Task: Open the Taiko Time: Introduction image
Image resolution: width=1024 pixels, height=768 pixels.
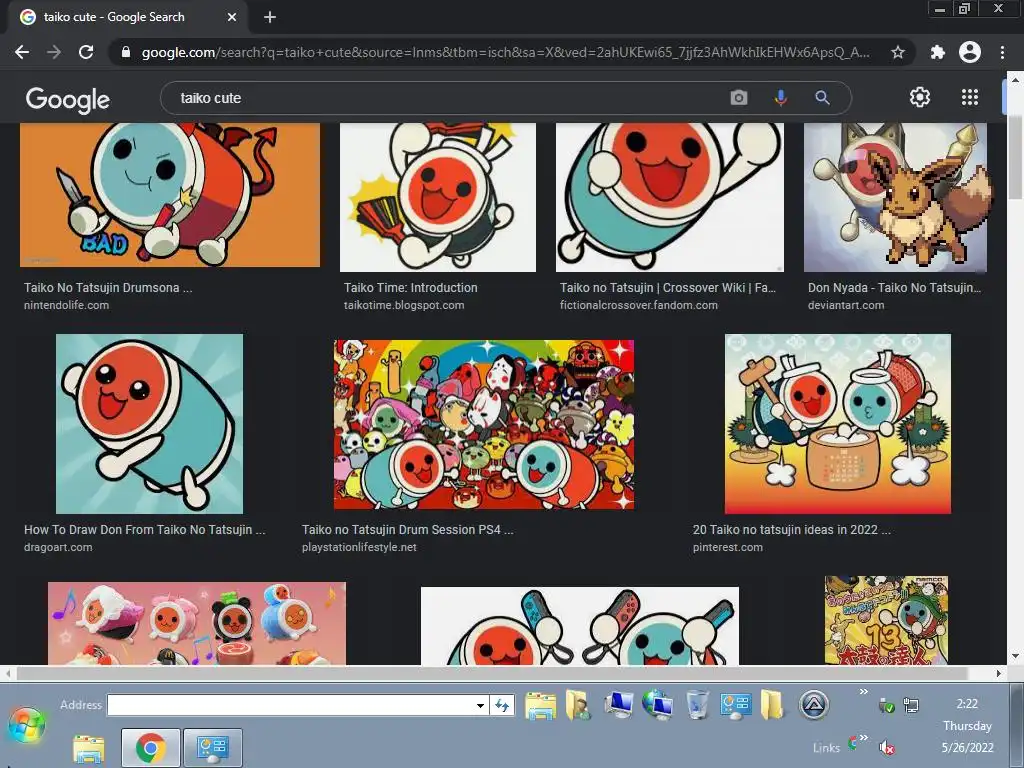Action: point(438,197)
